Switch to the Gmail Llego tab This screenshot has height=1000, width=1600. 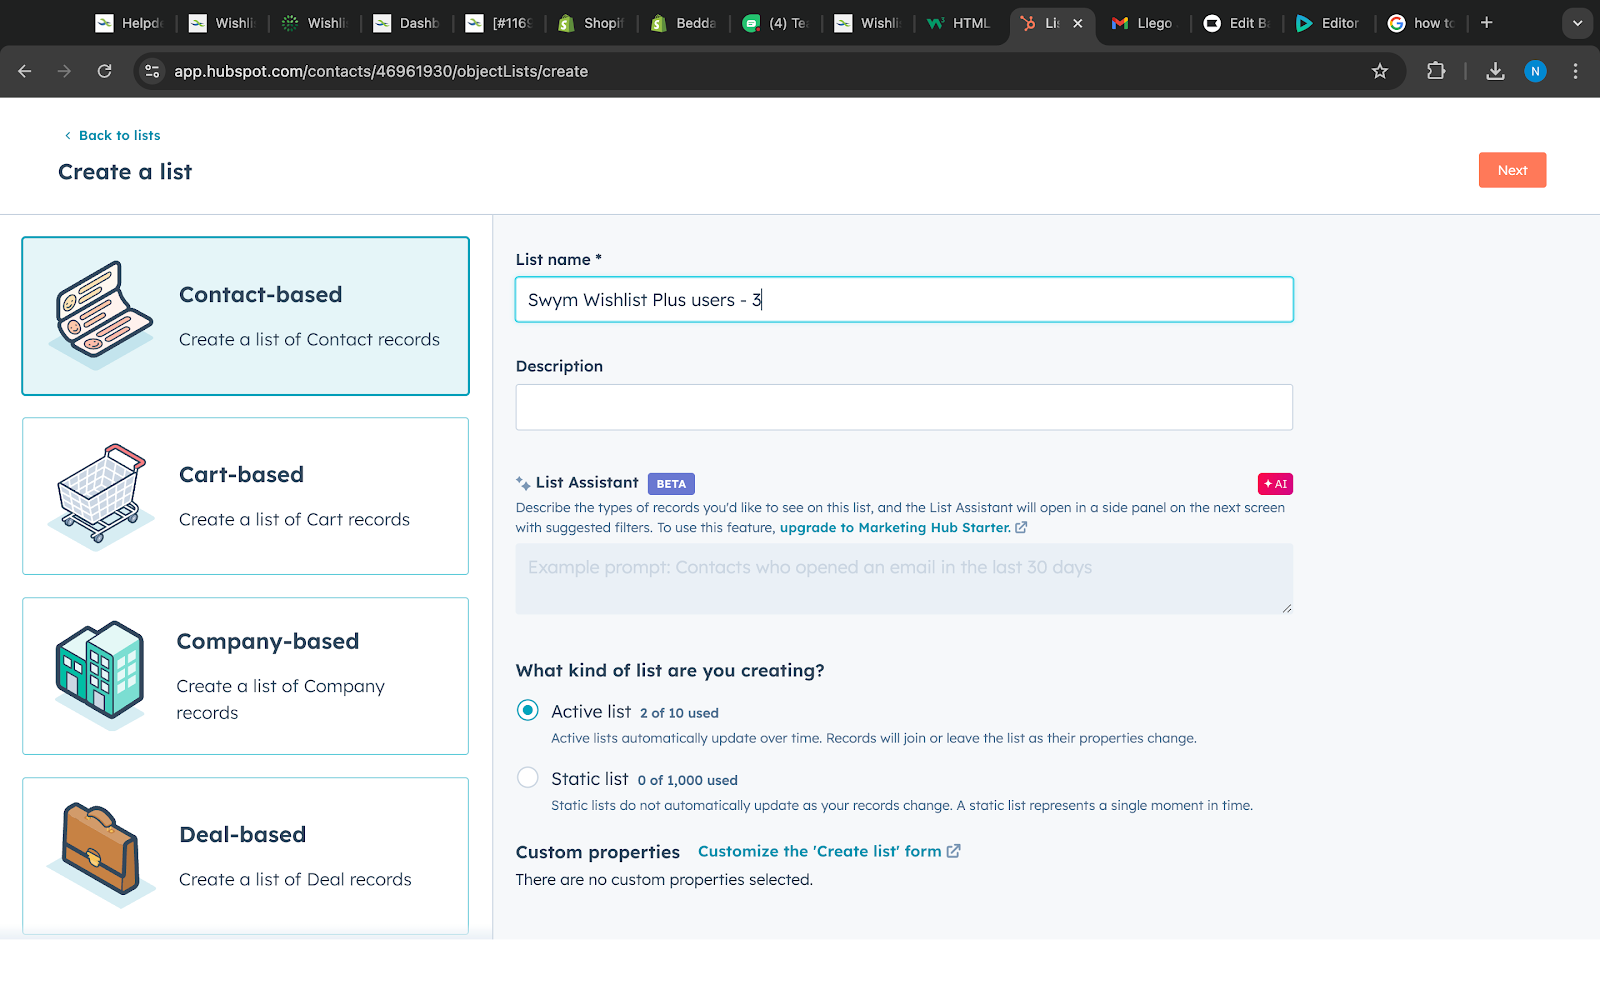point(1143,23)
